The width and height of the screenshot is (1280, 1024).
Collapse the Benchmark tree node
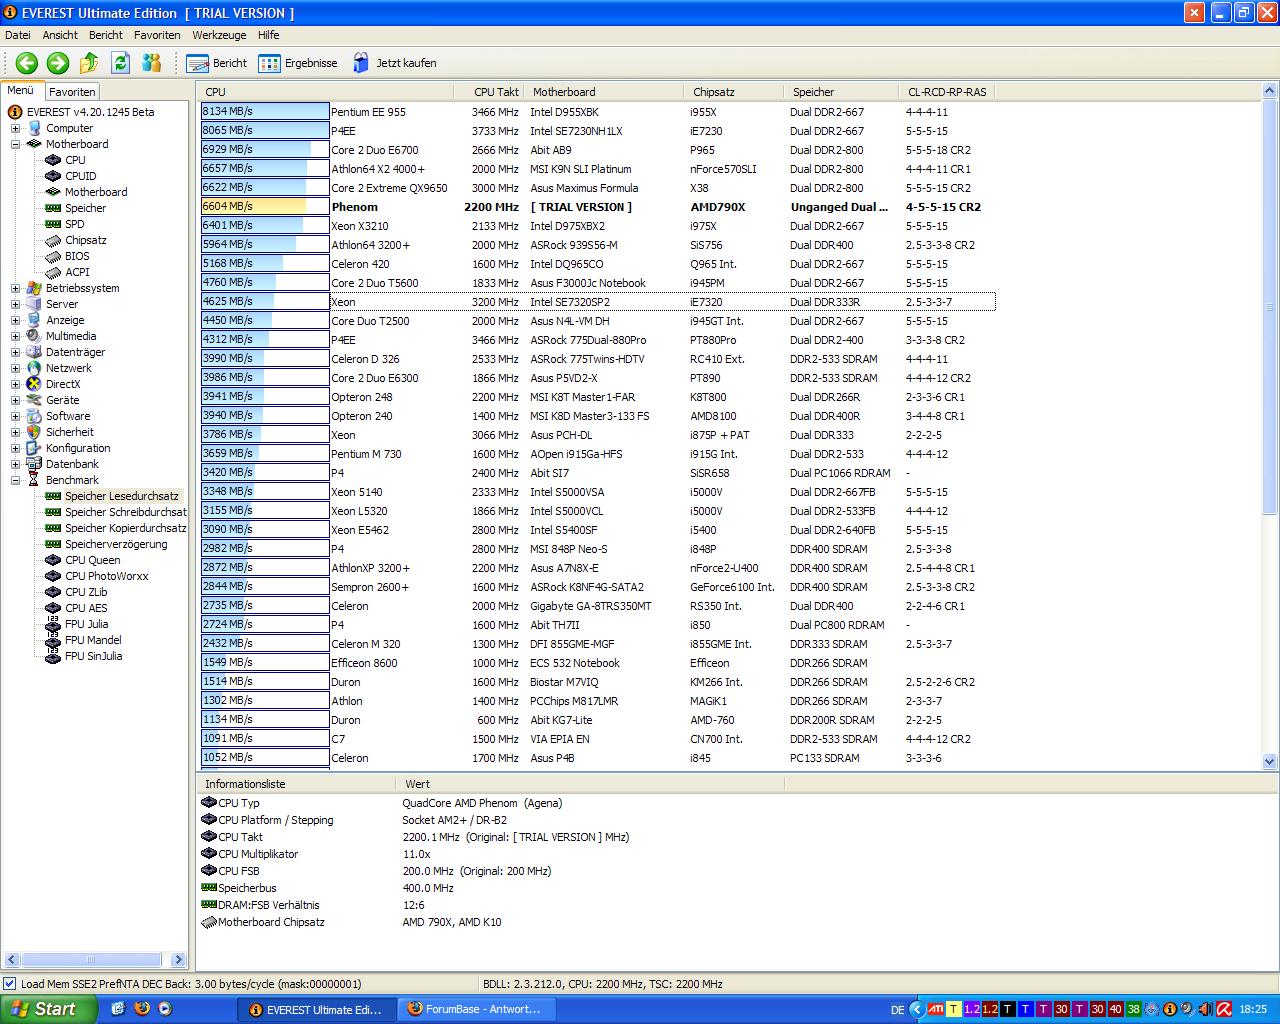pos(15,480)
